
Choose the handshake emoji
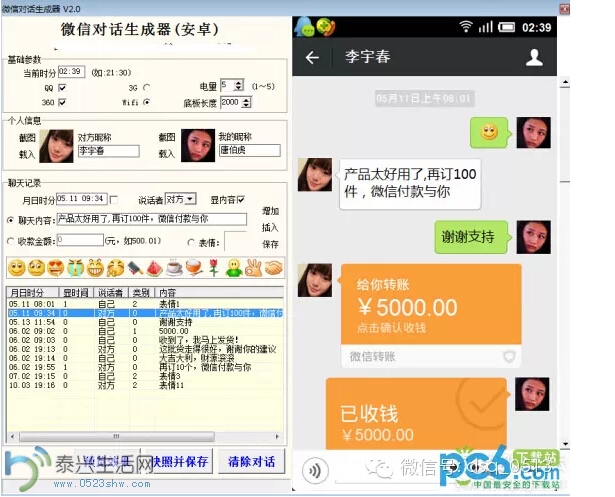(272, 268)
